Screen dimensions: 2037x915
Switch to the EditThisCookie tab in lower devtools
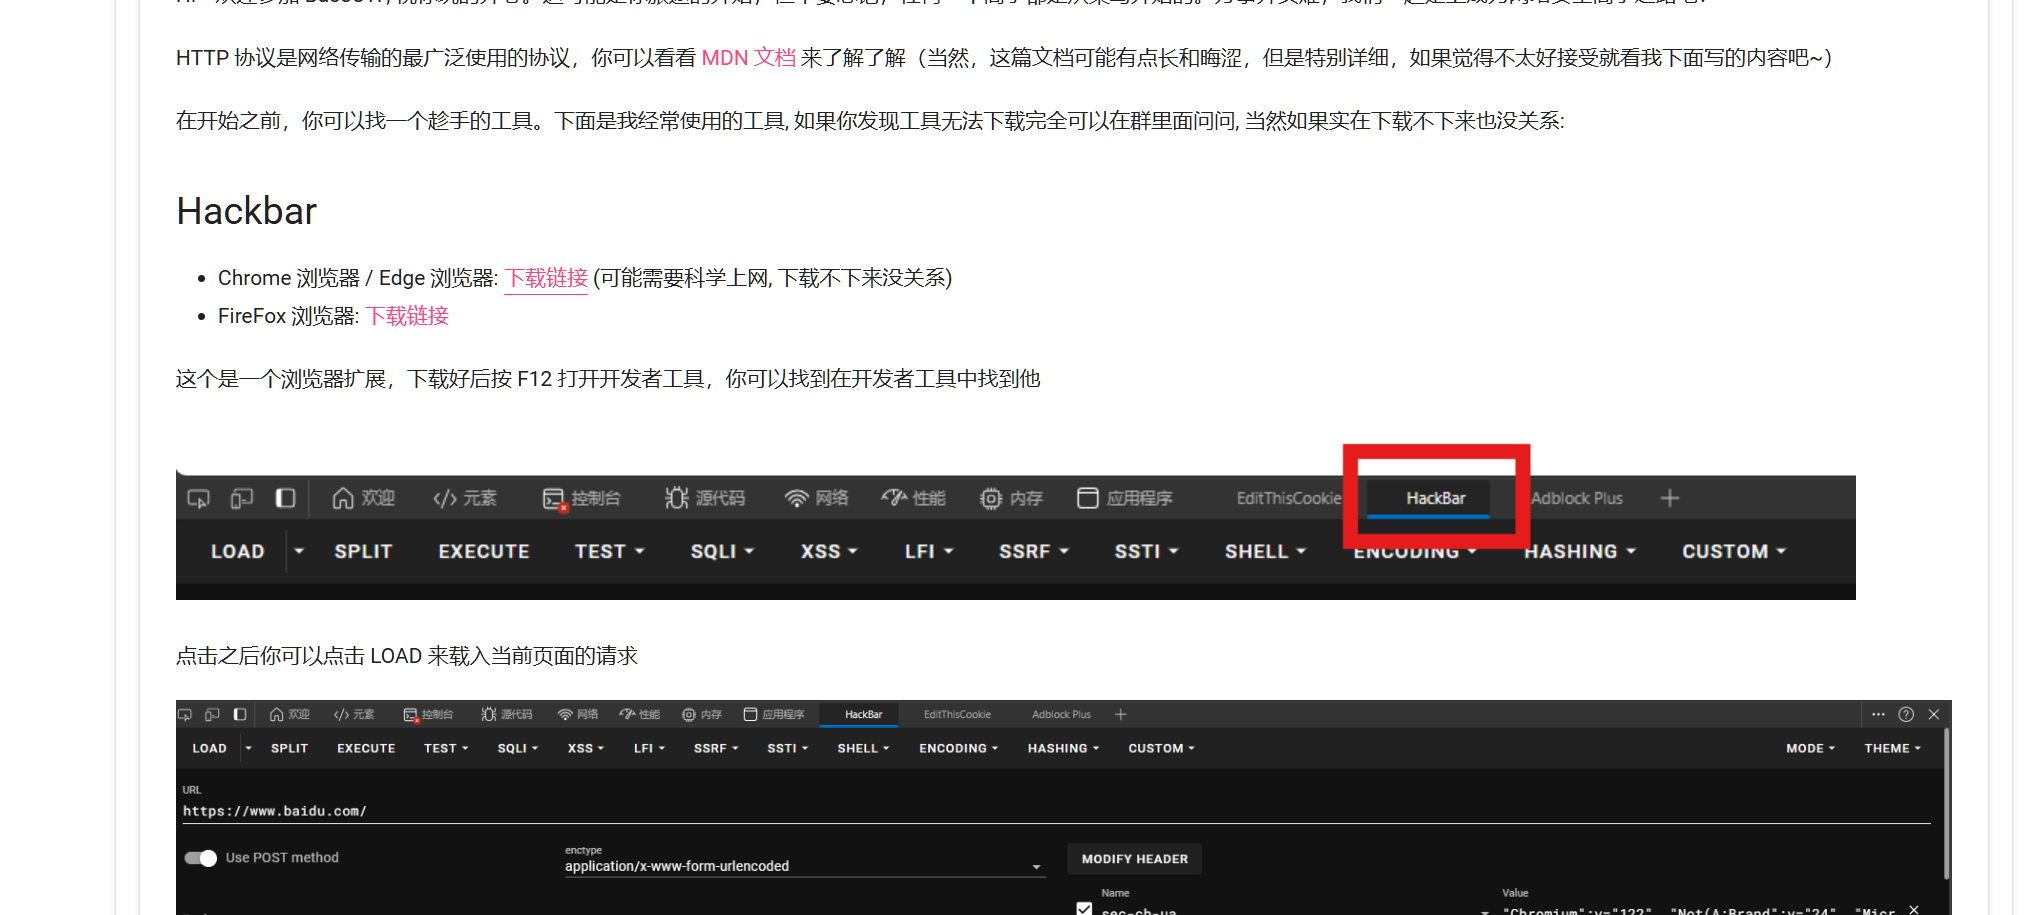957,714
